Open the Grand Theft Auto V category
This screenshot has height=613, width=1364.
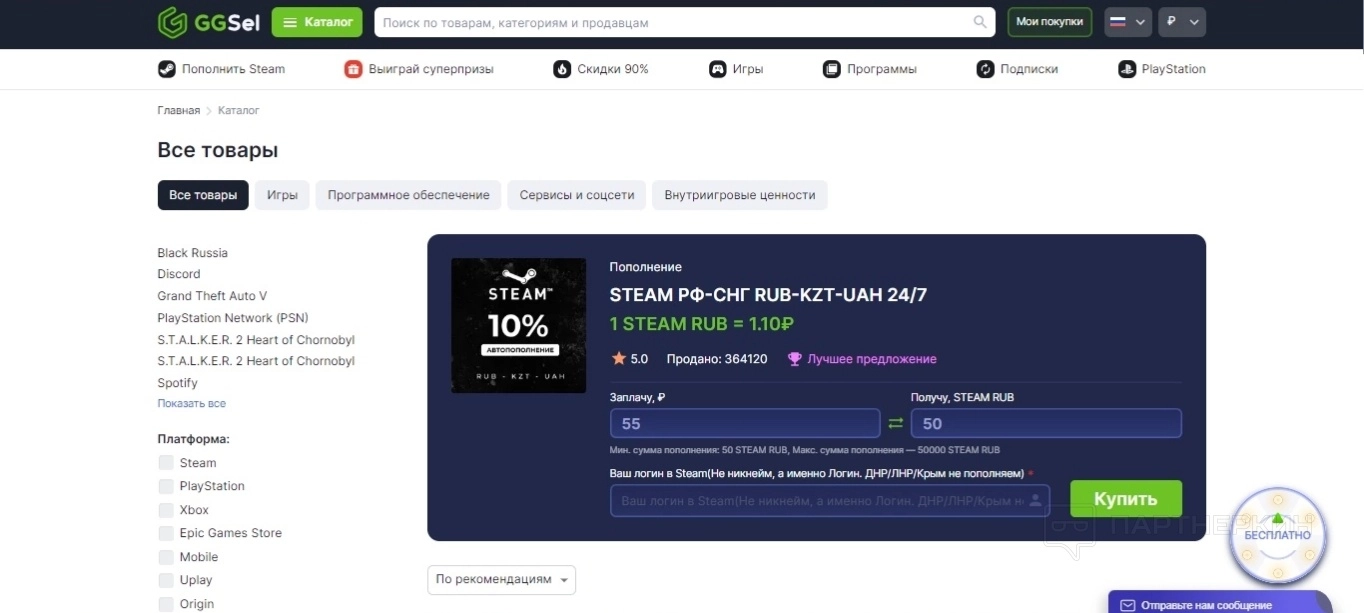[x=212, y=296]
